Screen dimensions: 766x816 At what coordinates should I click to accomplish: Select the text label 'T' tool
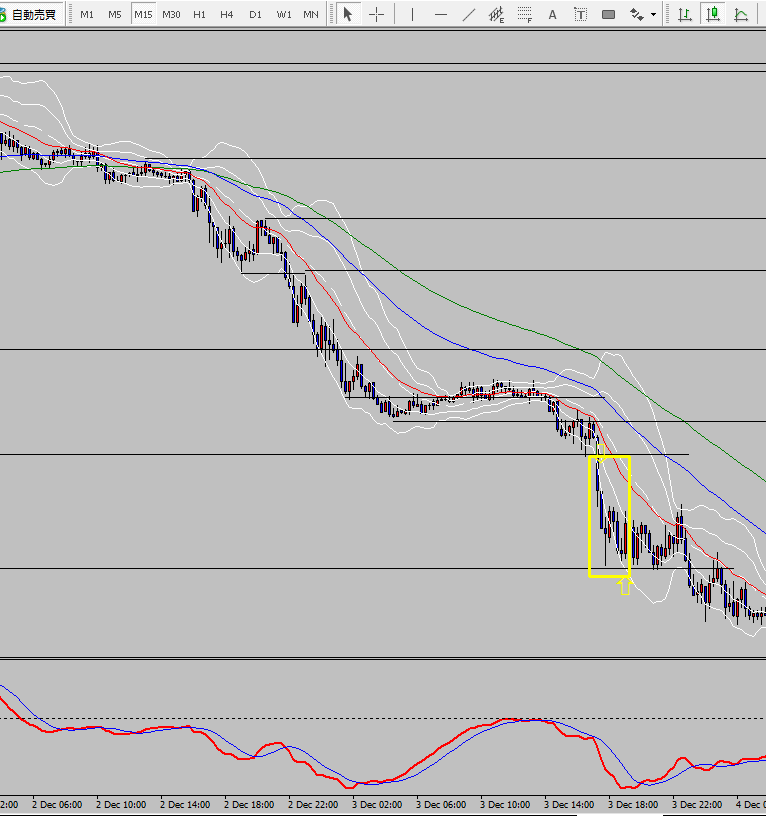tap(580, 14)
